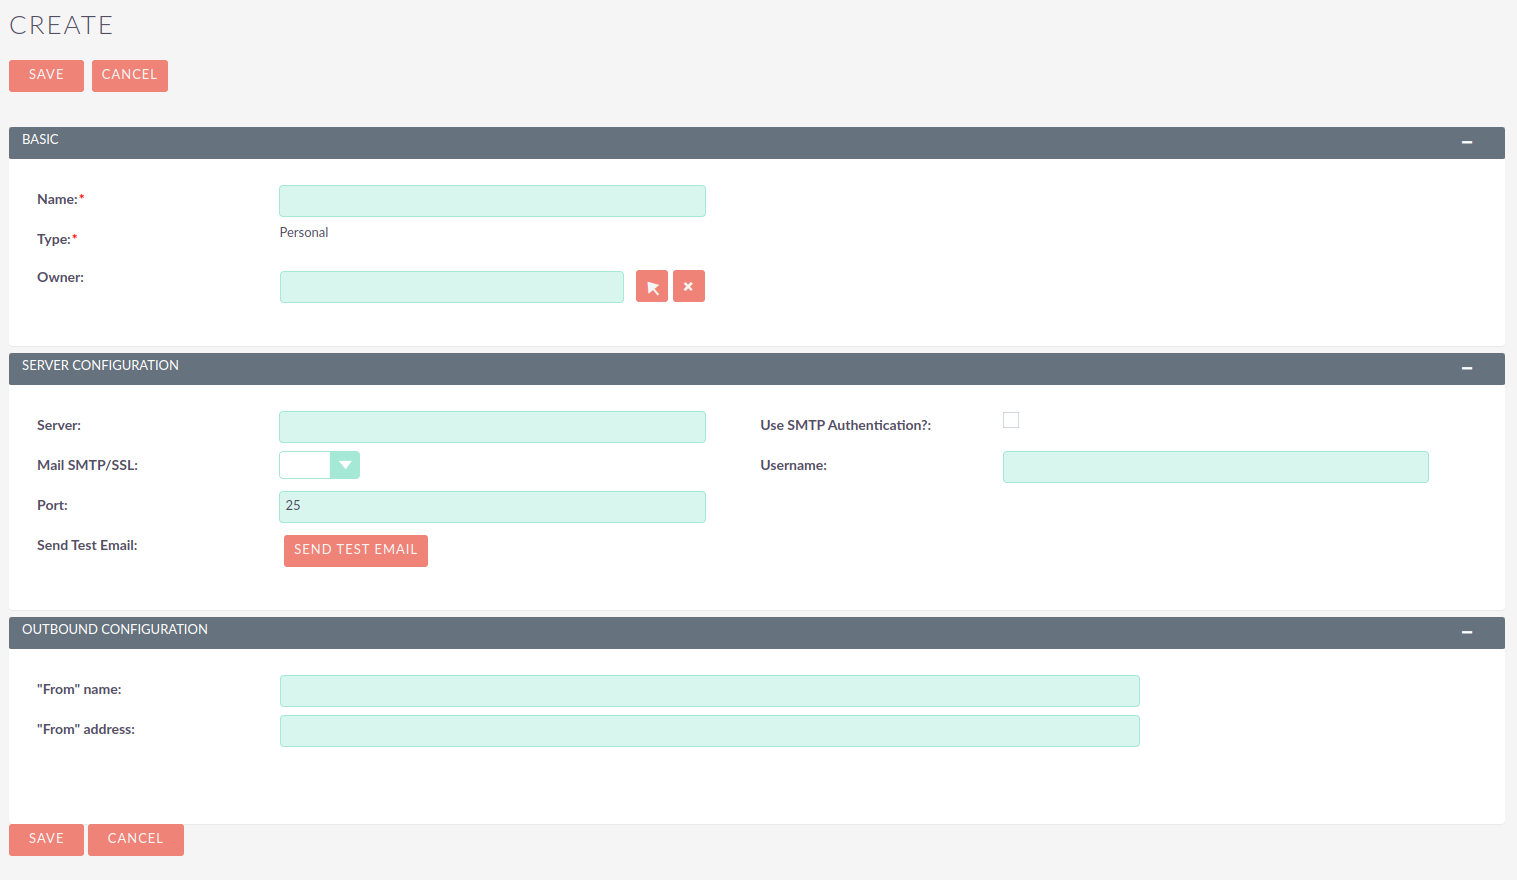Click into the Name input field
The height and width of the screenshot is (880, 1517).
(x=491, y=200)
